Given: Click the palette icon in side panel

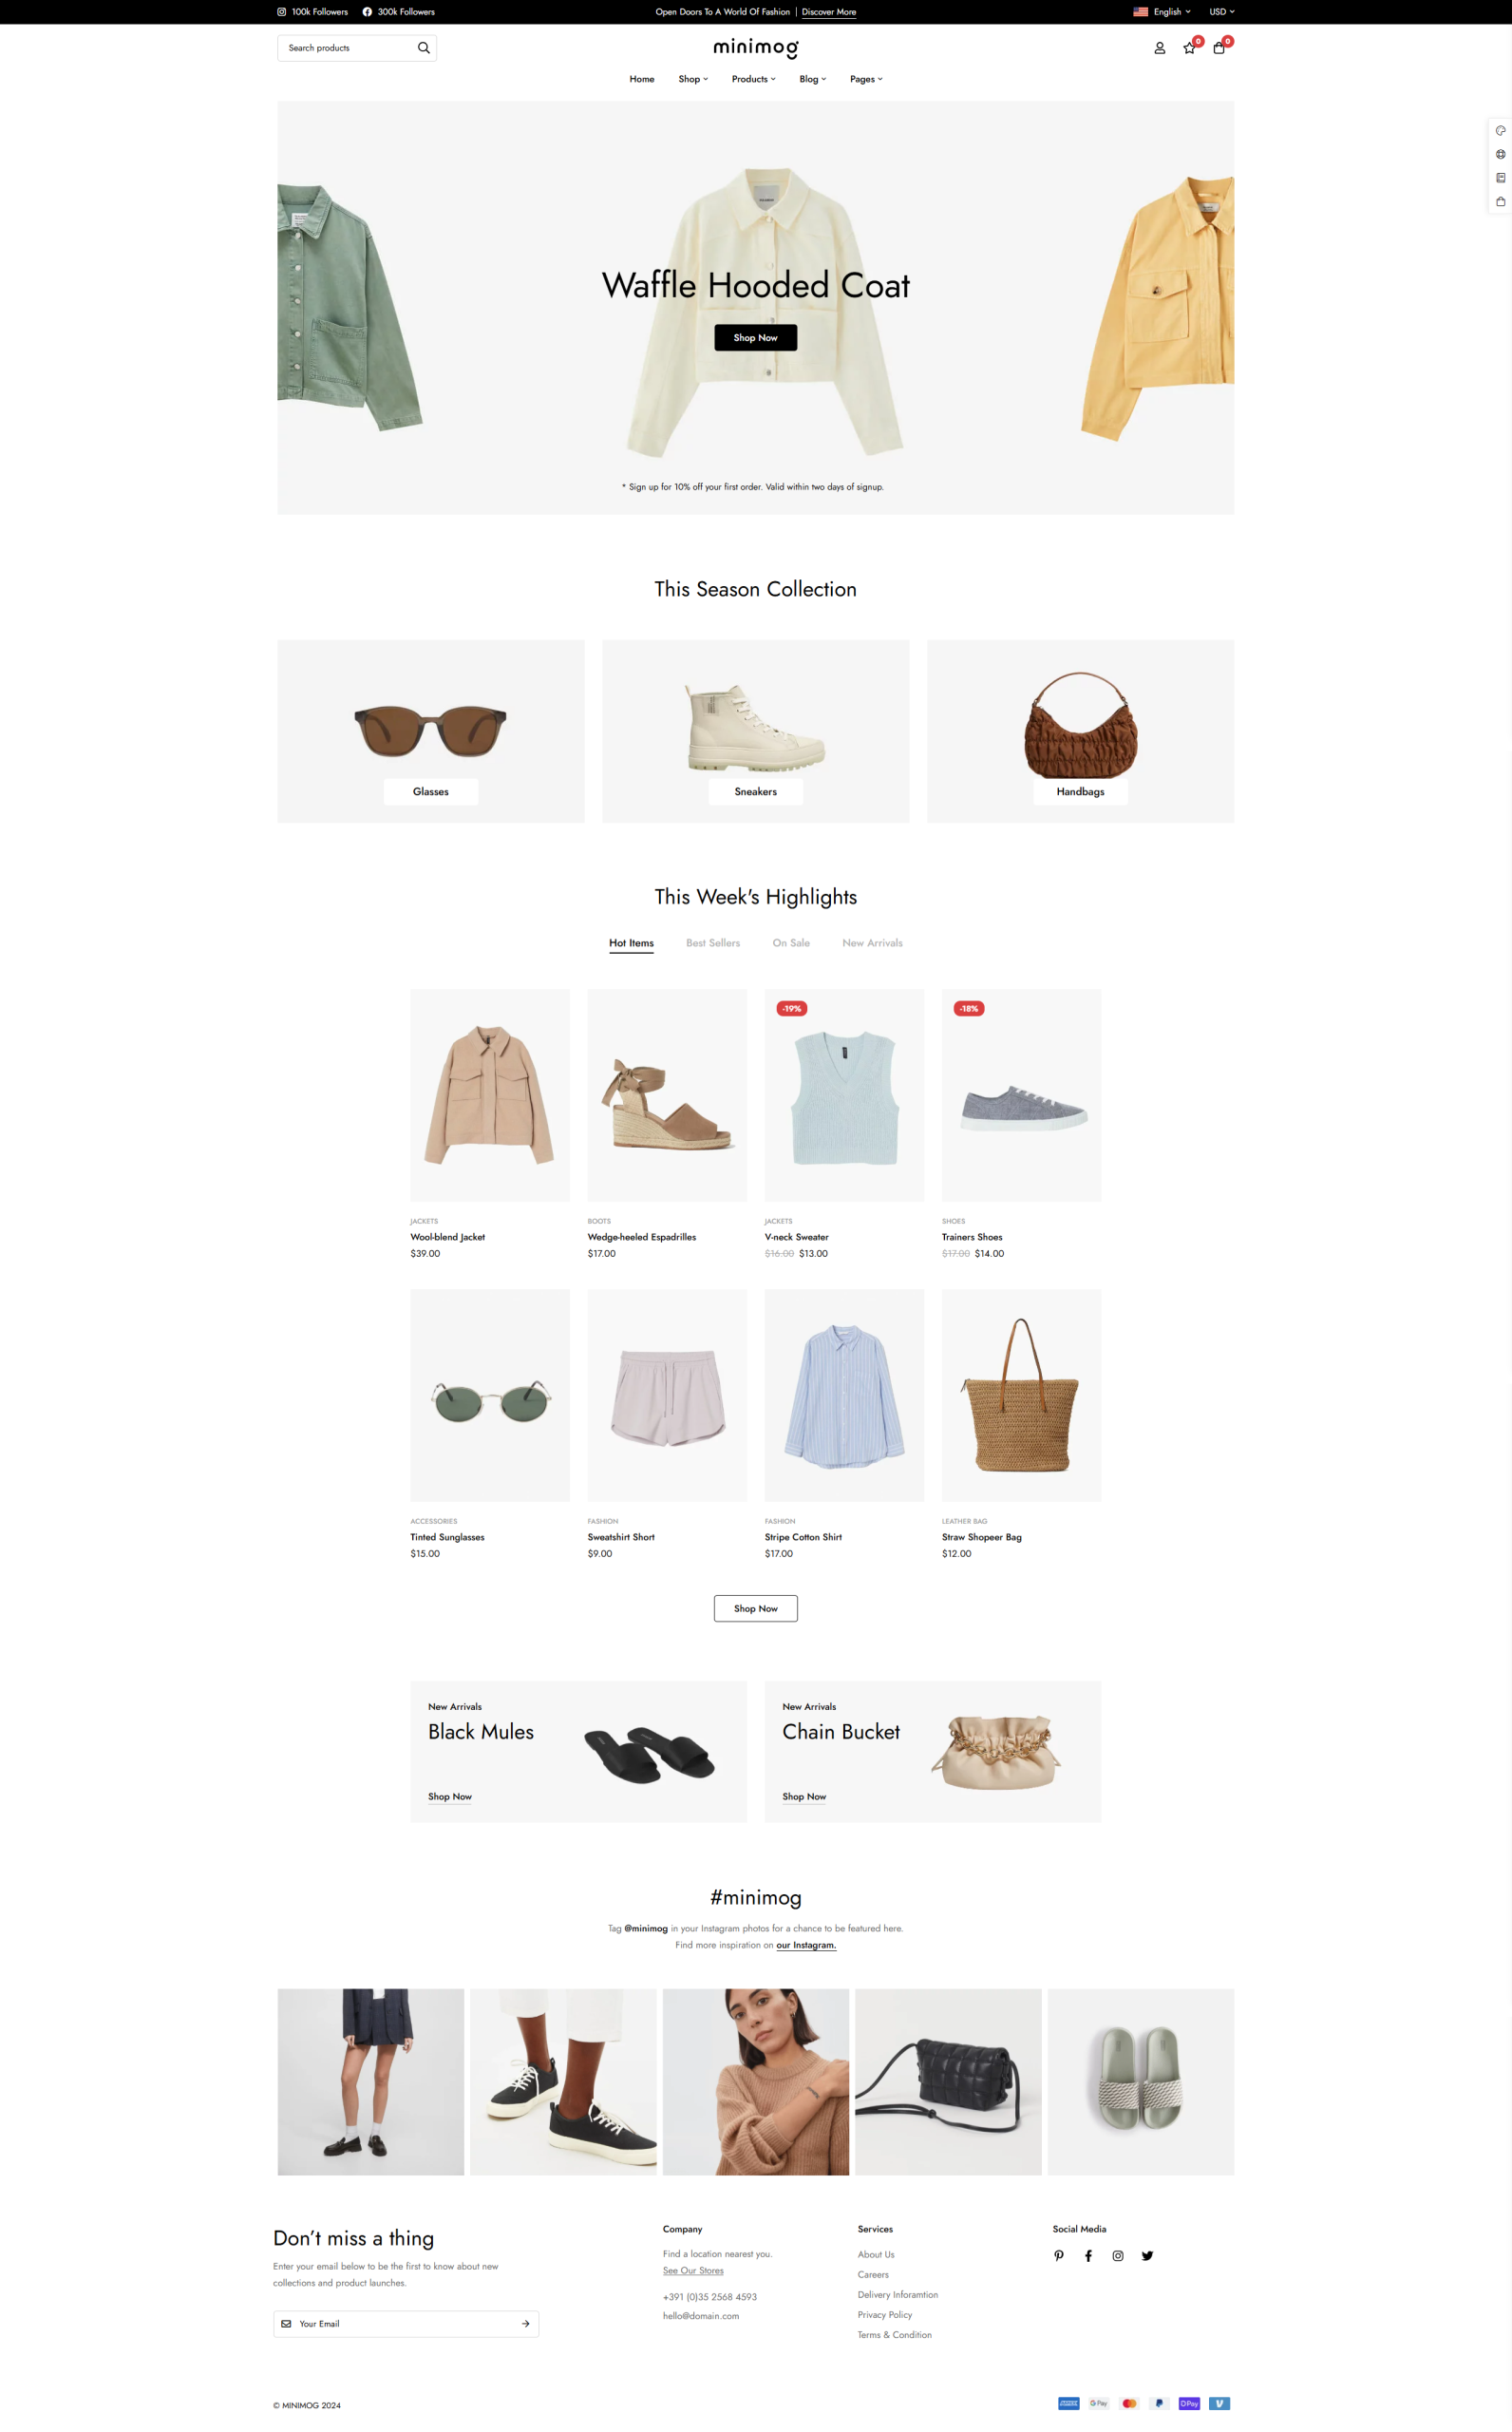Looking at the screenshot, I should (1500, 131).
